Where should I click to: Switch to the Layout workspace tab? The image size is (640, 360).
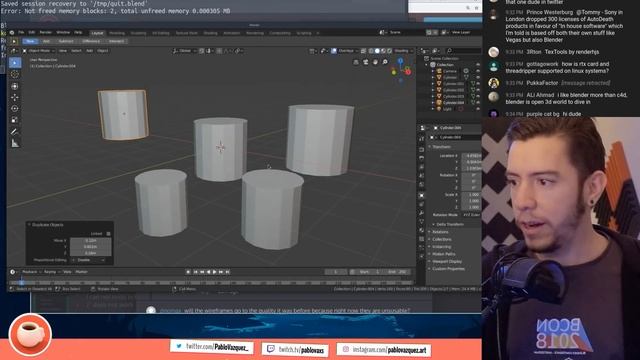[97, 33]
